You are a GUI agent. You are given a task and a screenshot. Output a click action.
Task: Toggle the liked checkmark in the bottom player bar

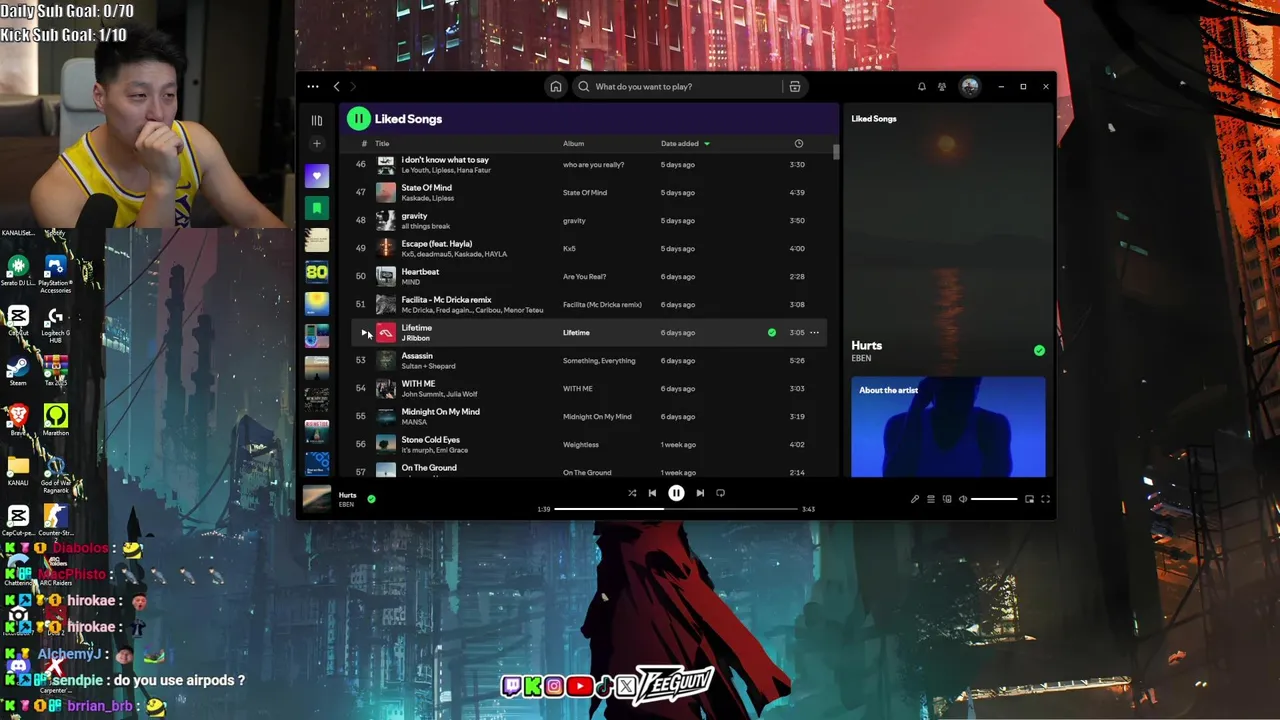[x=371, y=498]
